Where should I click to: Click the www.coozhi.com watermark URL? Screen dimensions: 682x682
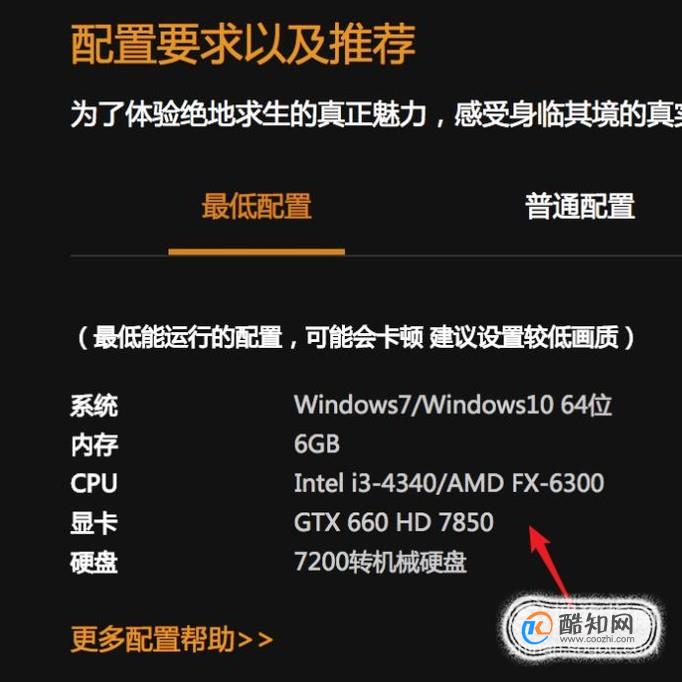pos(597,639)
